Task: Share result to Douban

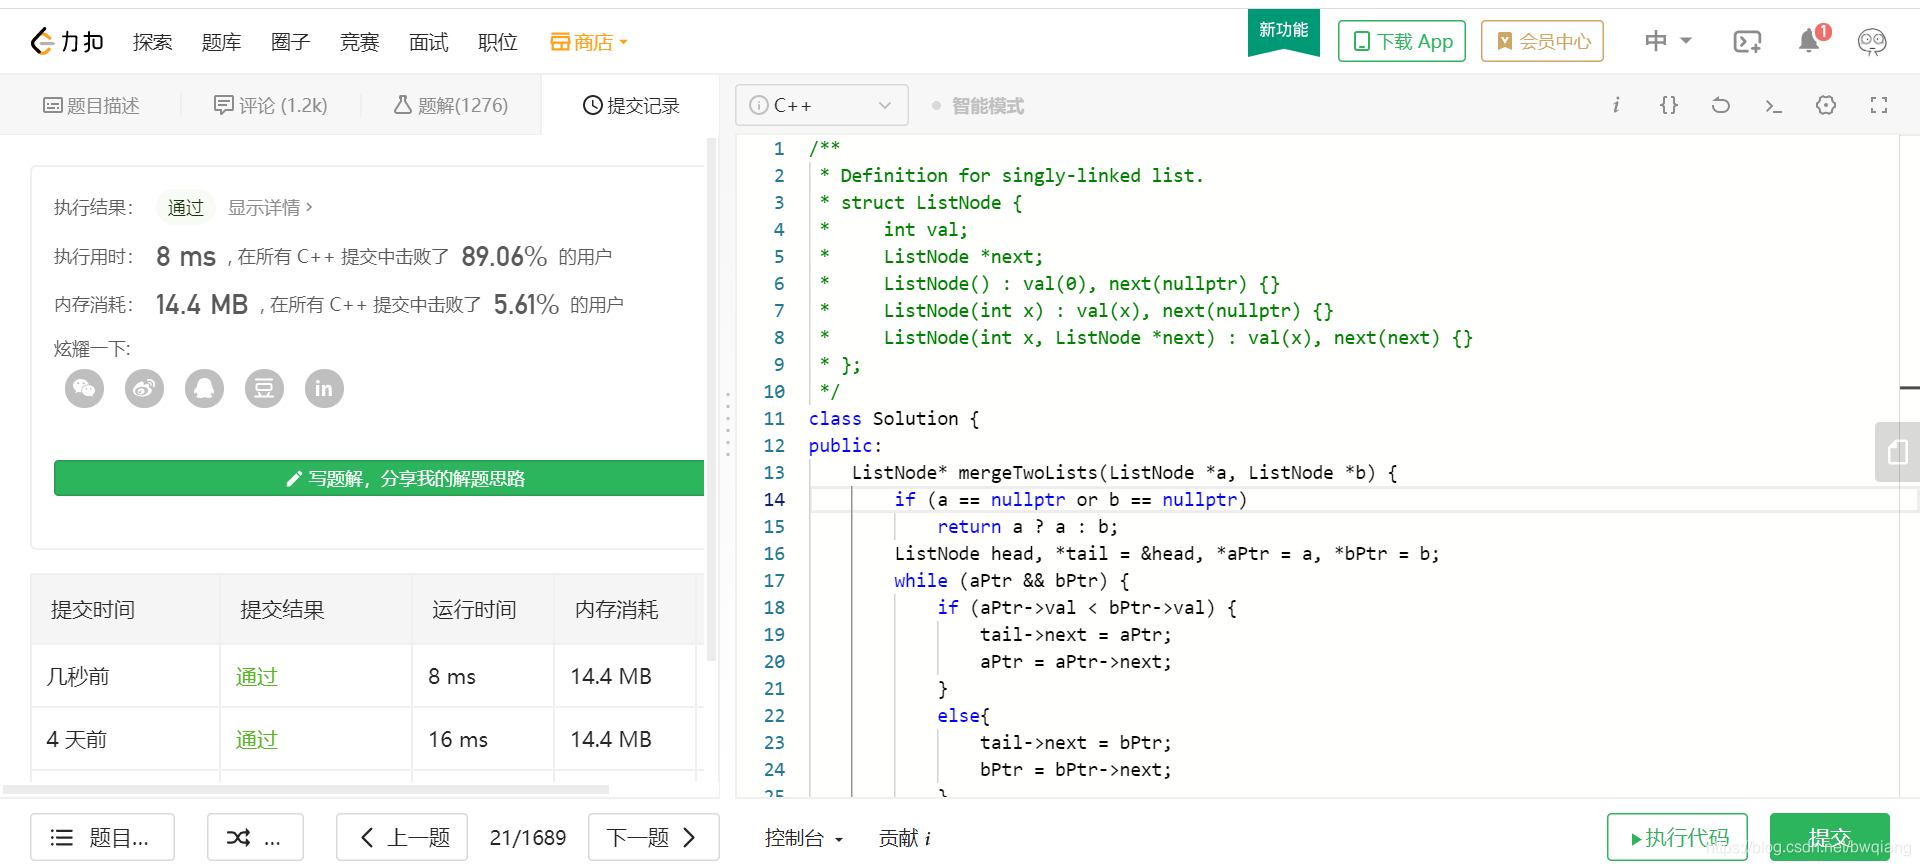Action: 264,388
